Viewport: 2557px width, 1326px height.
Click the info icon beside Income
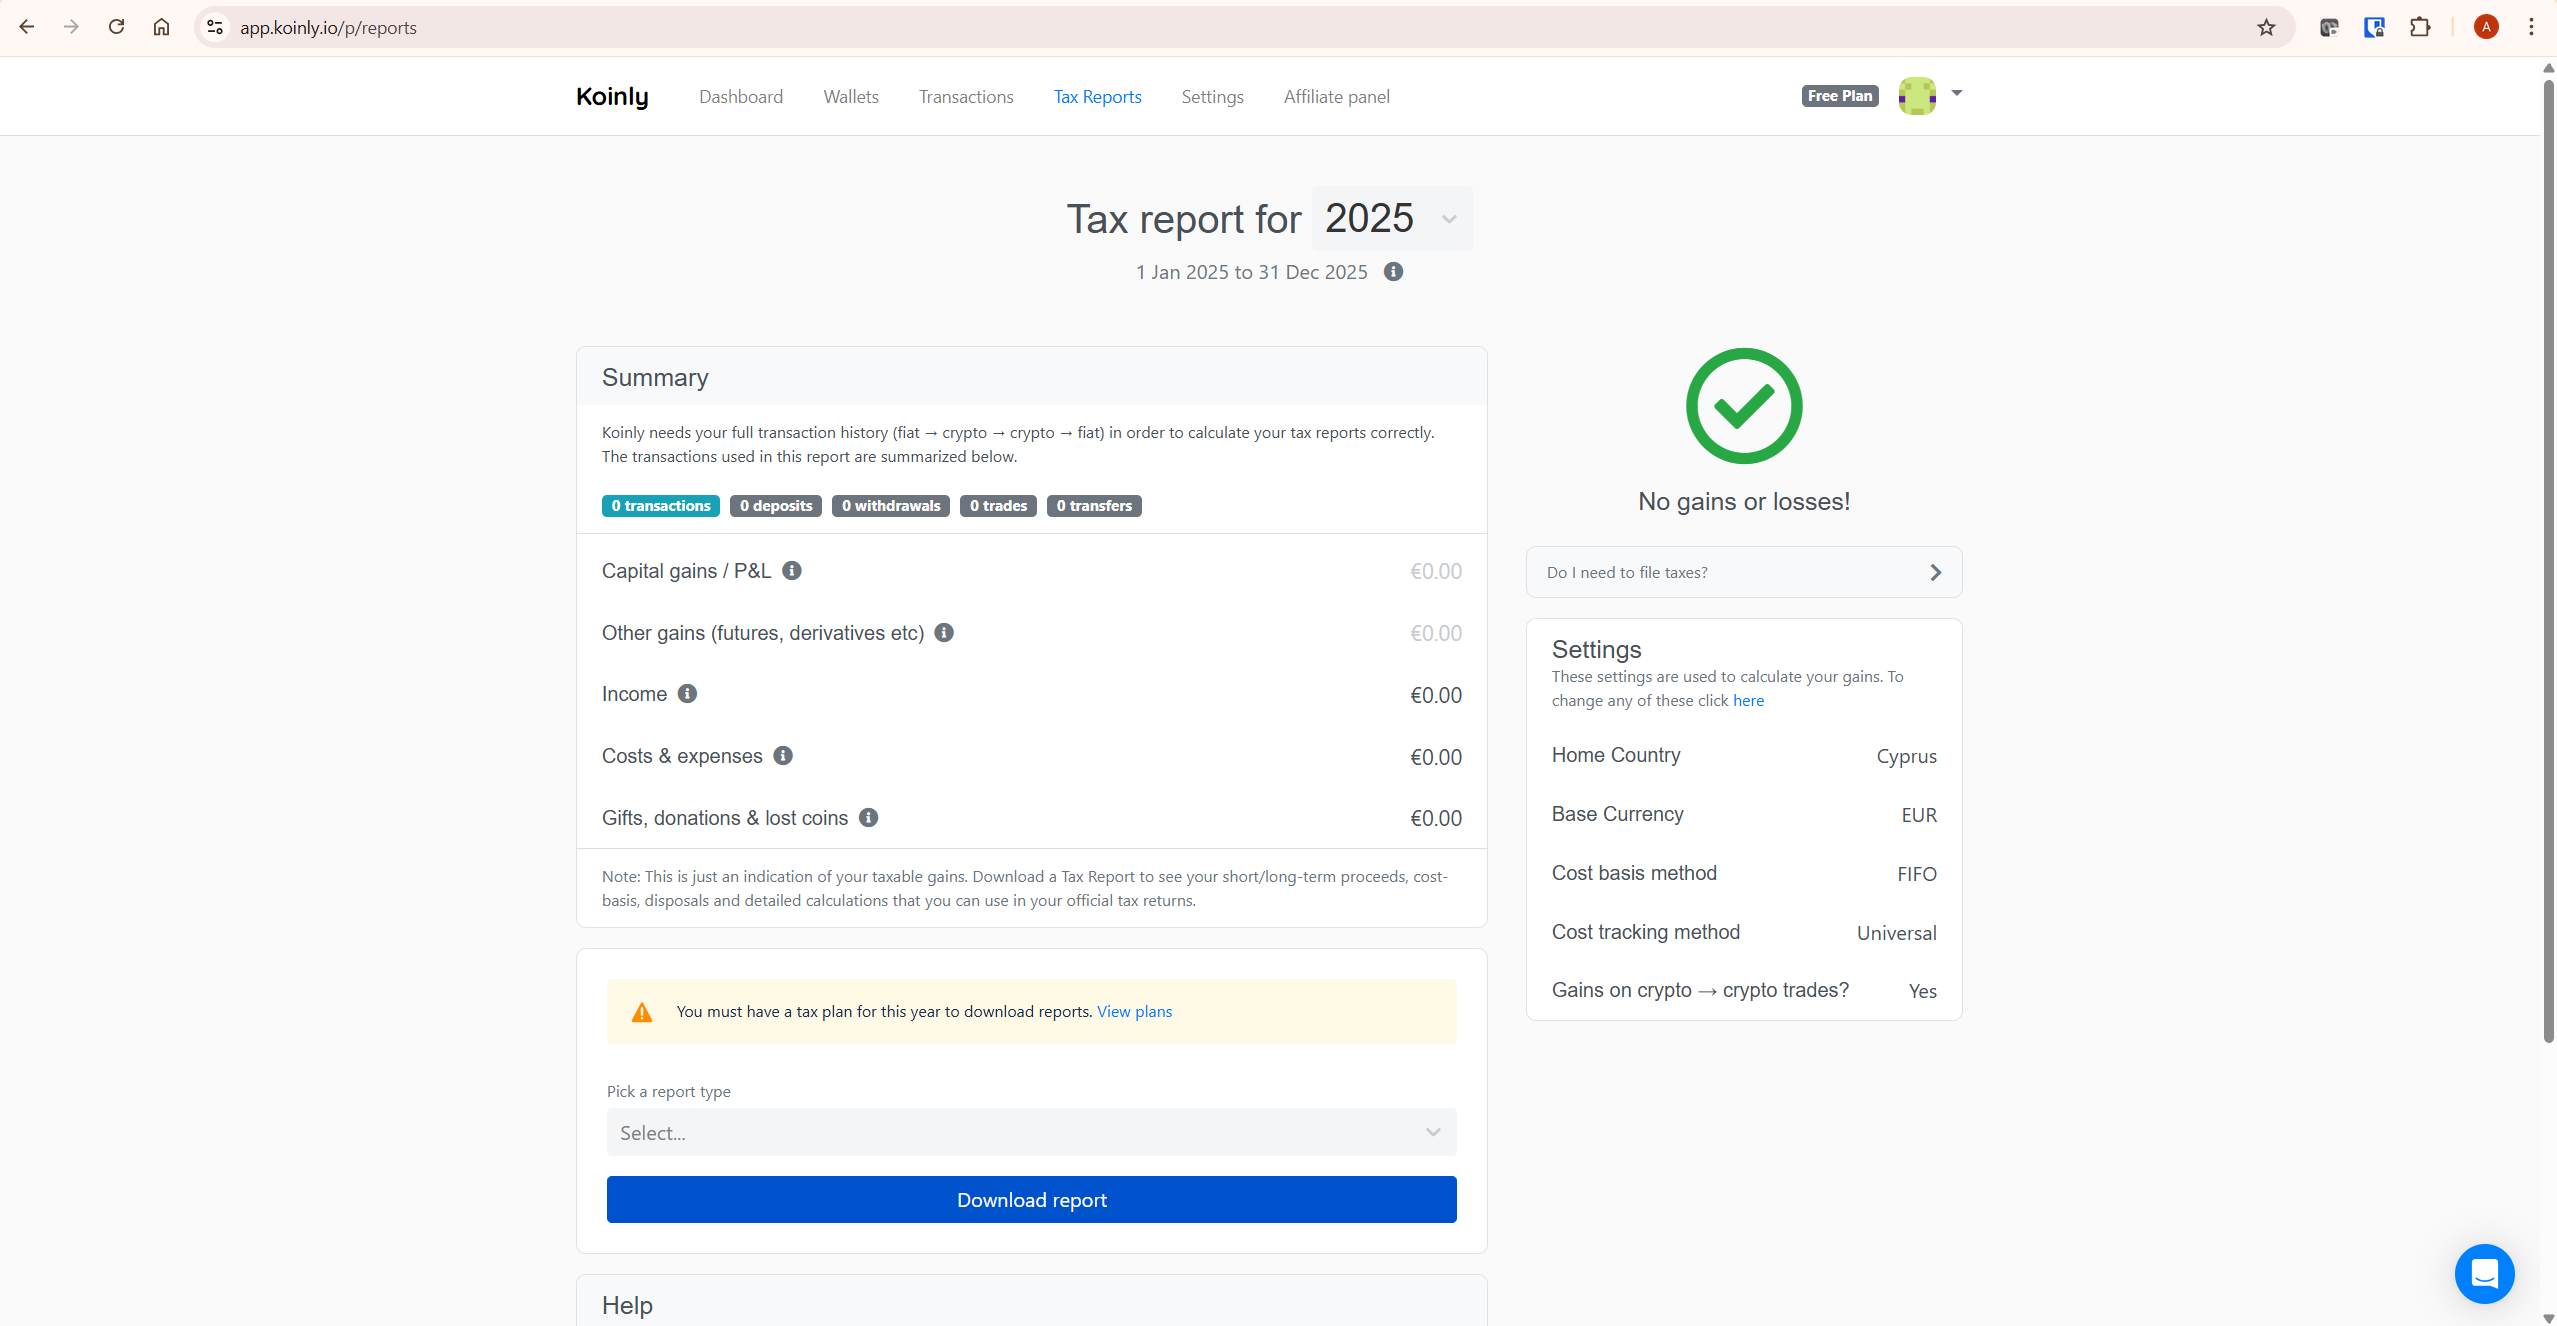[688, 693]
